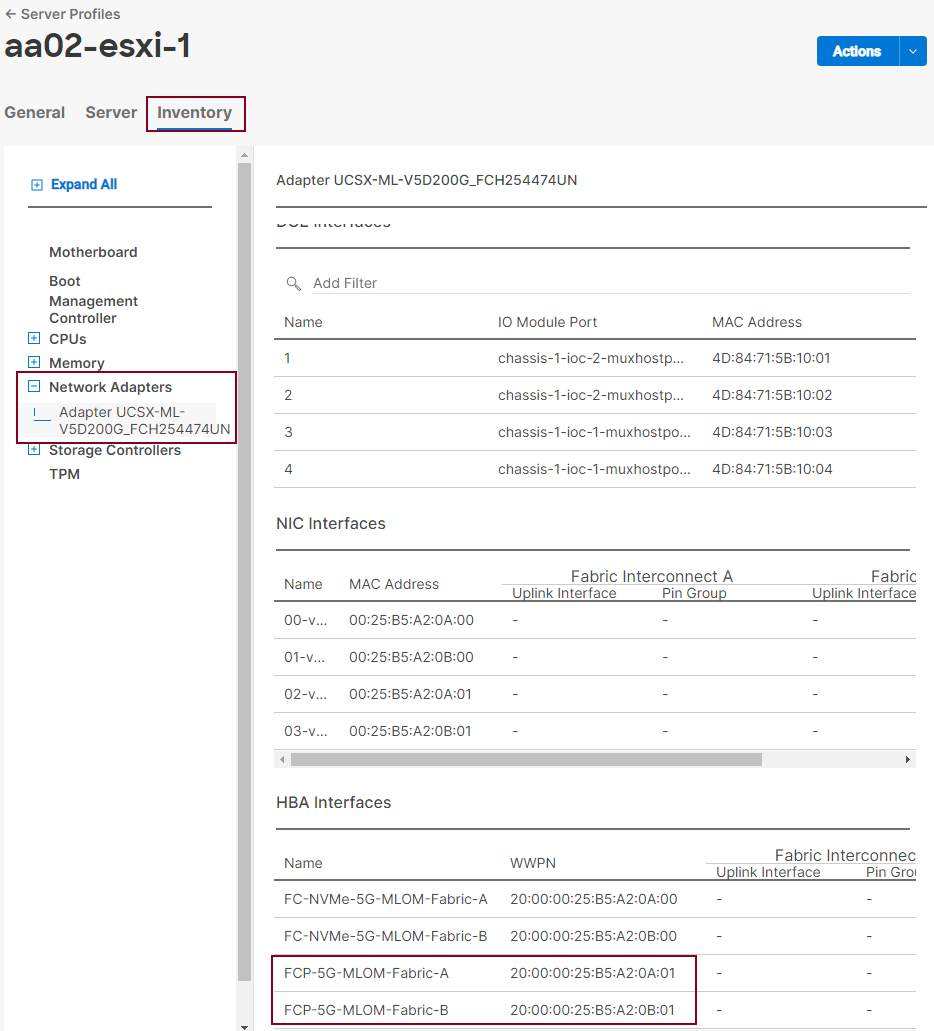Image resolution: width=934 pixels, height=1031 pixels.
Task: Click the NIC Interfaces section heading
Action: click(331, 523)
